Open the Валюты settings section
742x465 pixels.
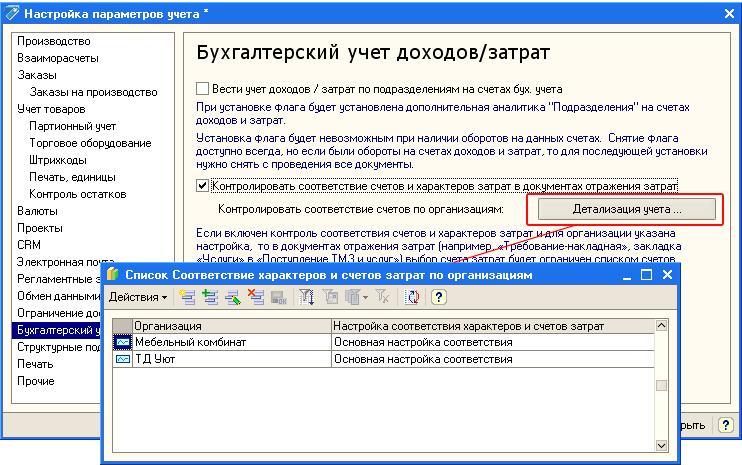[x=37, y=211]
